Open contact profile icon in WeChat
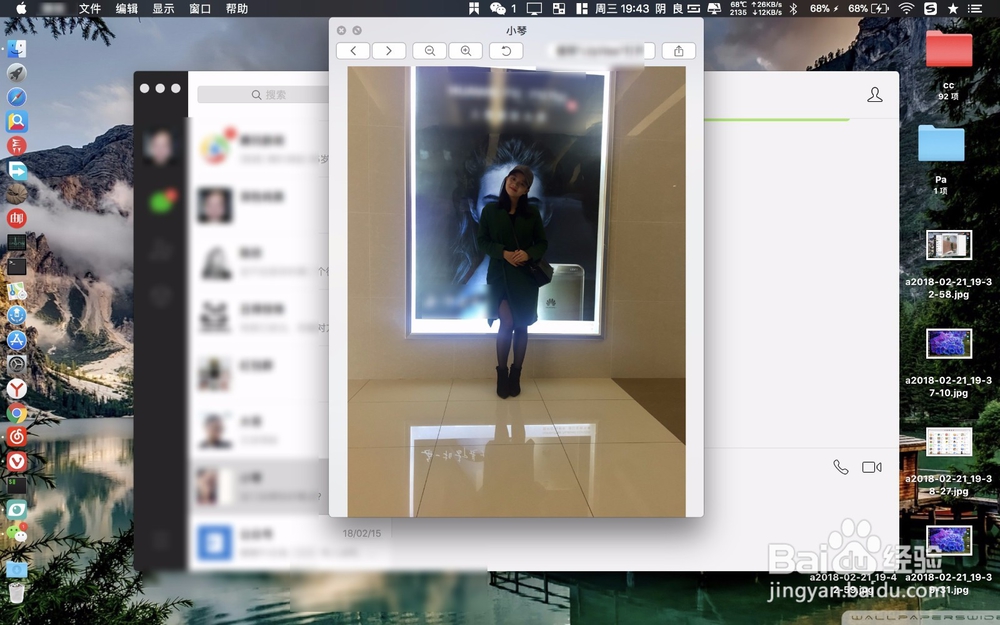 coord(875,95)
